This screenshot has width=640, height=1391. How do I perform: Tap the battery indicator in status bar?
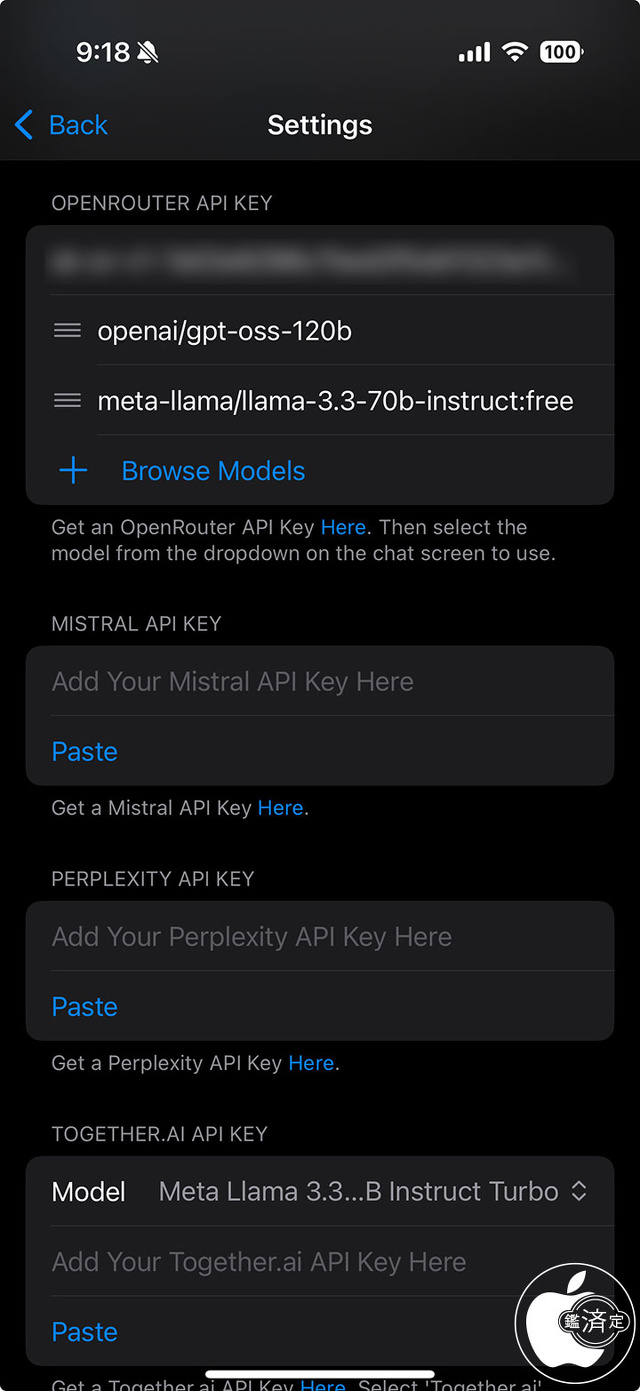tap(561, 52)
